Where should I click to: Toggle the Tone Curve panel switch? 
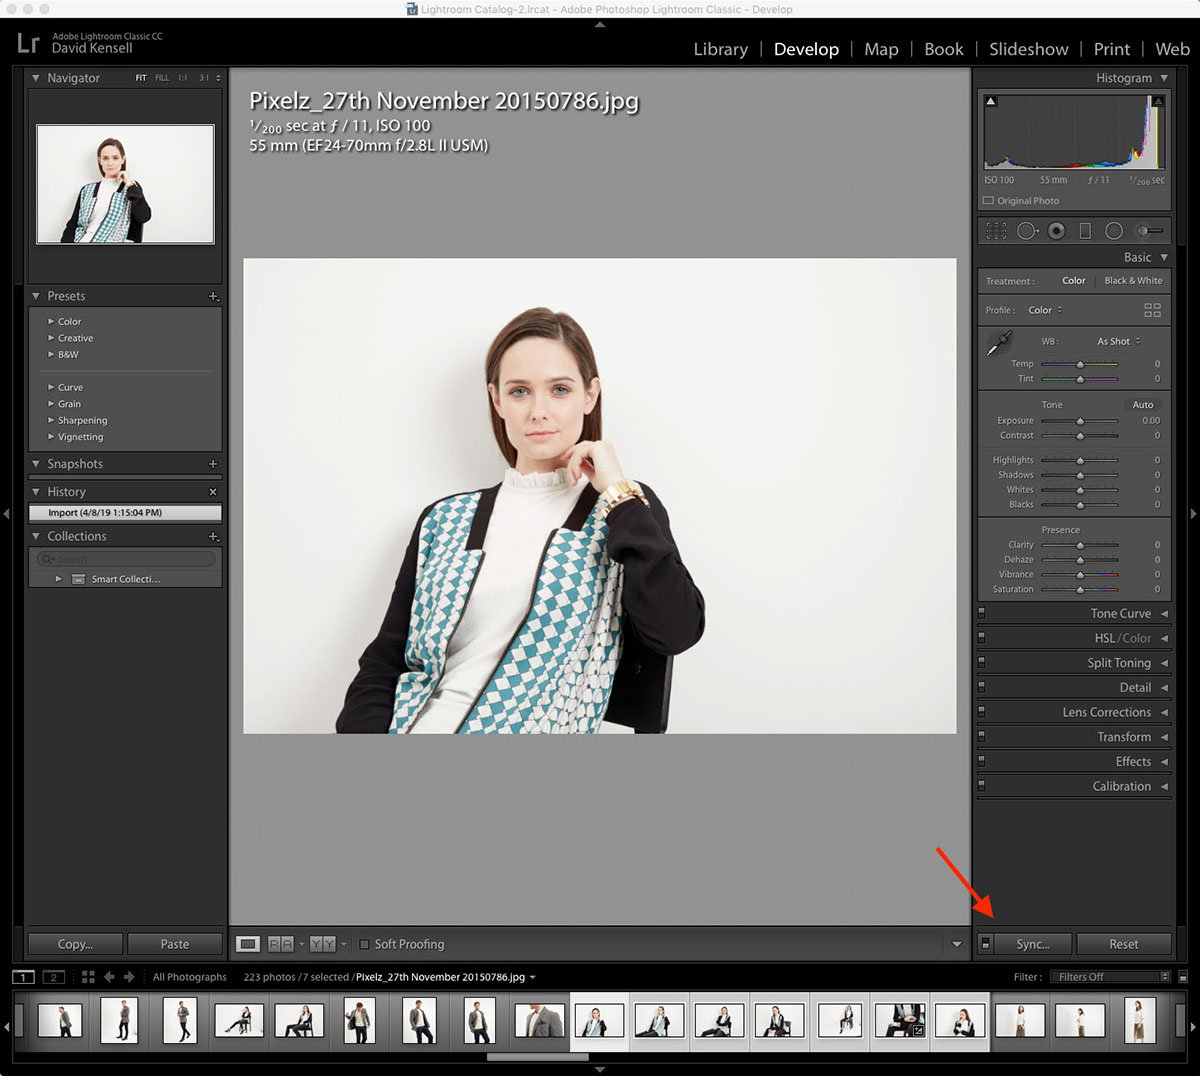[x=982, y=613]
